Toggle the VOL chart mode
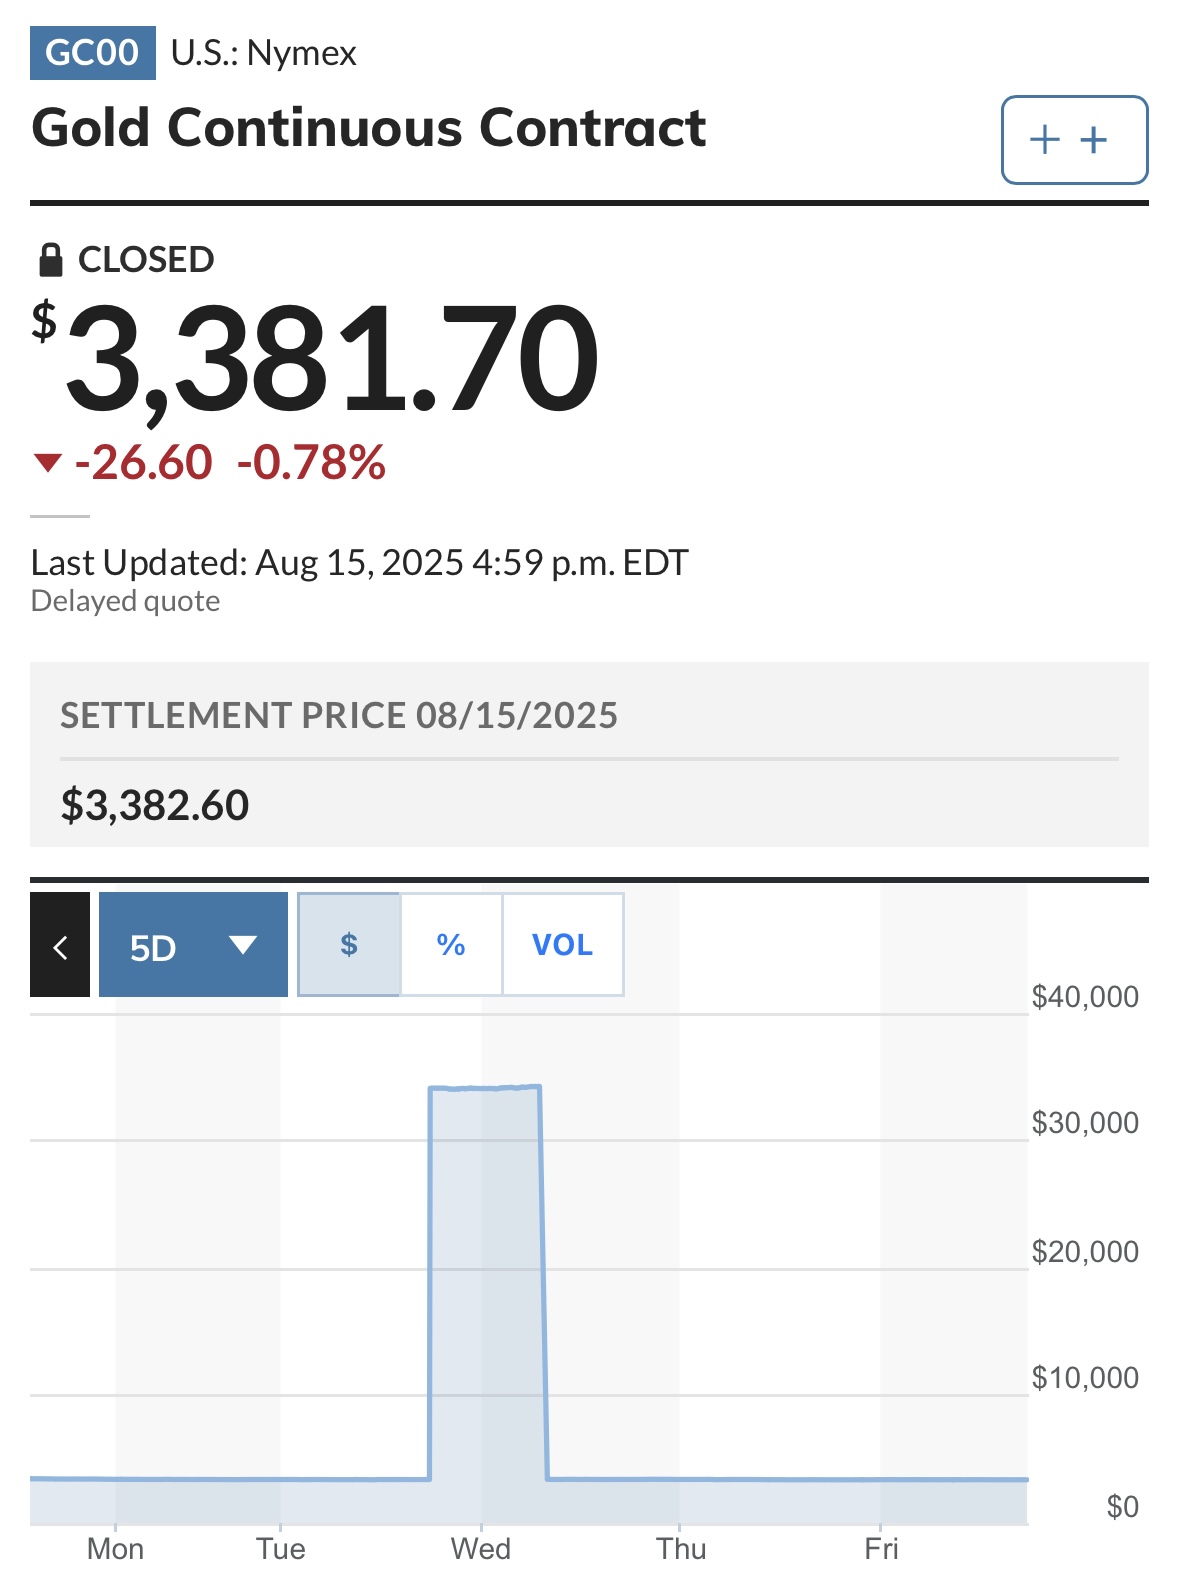The width and height of the screenshot is (1179, 1583). [563, 944]
